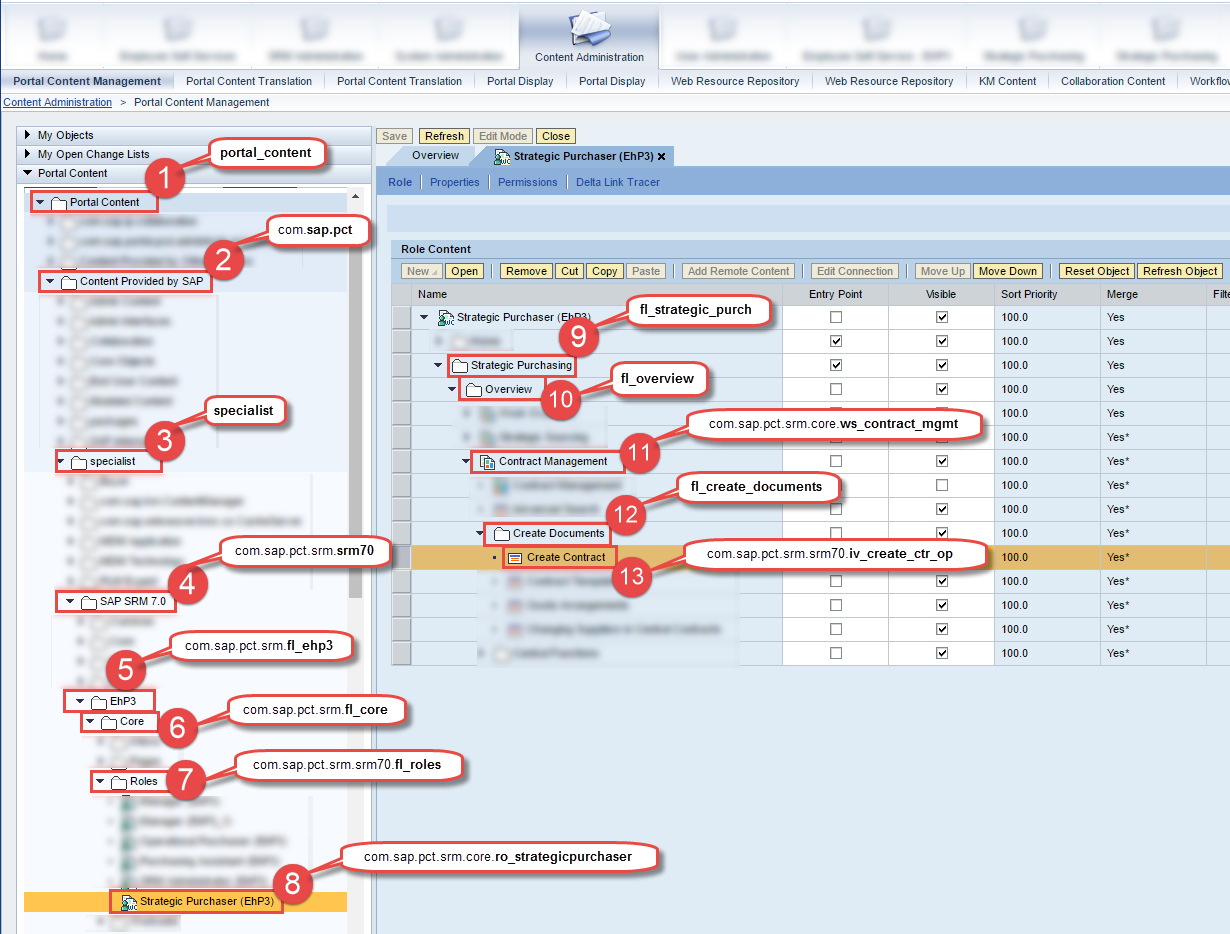The image size is (1230, 934).
Task: Check Entry Point for Overview folder row
Action: [836, 389]
